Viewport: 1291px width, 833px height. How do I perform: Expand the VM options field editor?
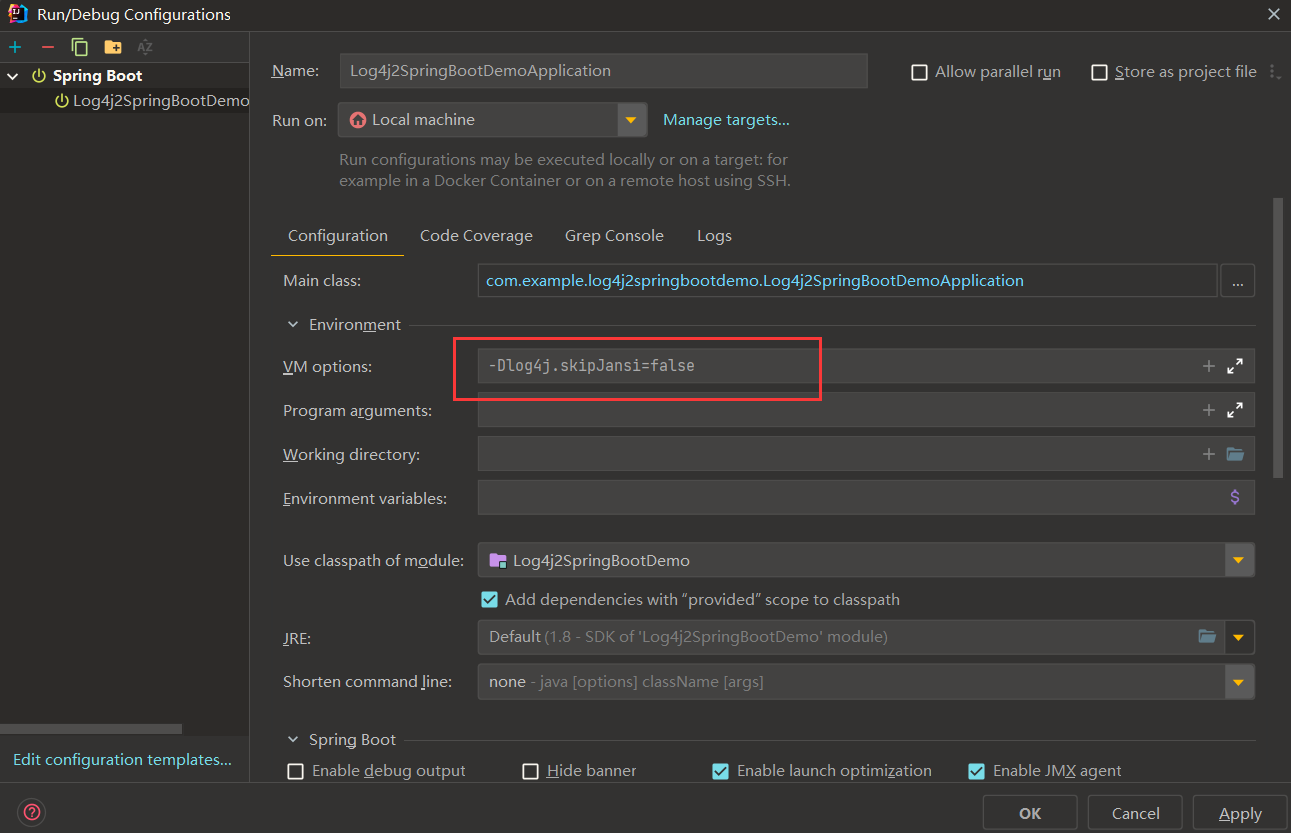[1235, 366]
